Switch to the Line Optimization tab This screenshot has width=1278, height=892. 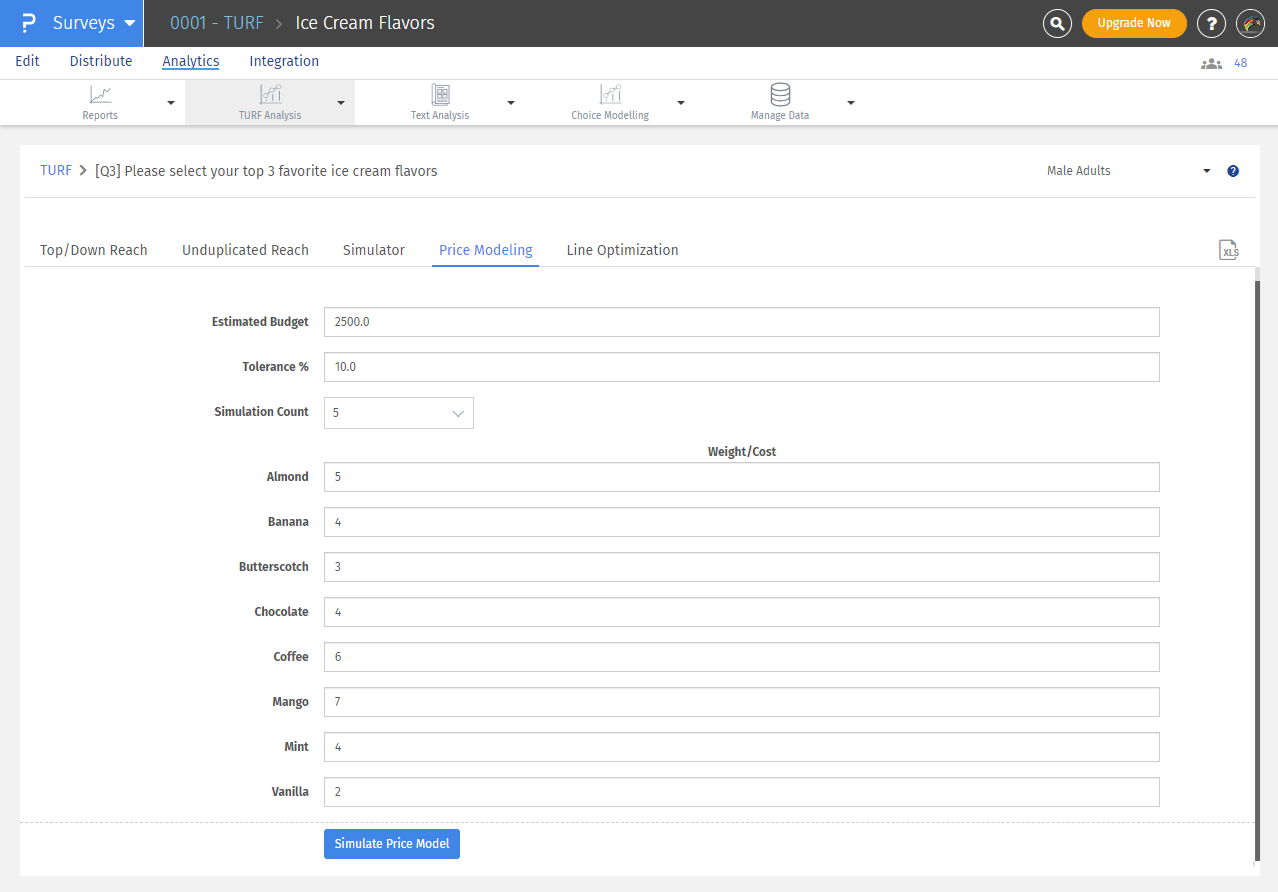coord(622,250)
